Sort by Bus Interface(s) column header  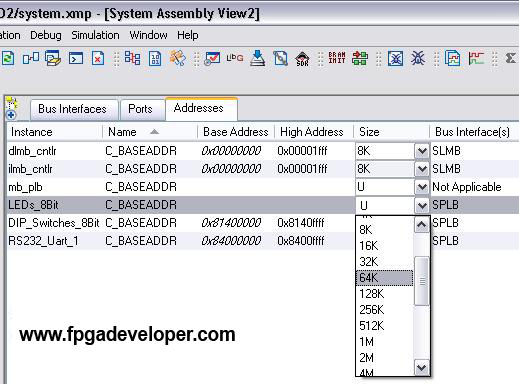tap(474, 132)
